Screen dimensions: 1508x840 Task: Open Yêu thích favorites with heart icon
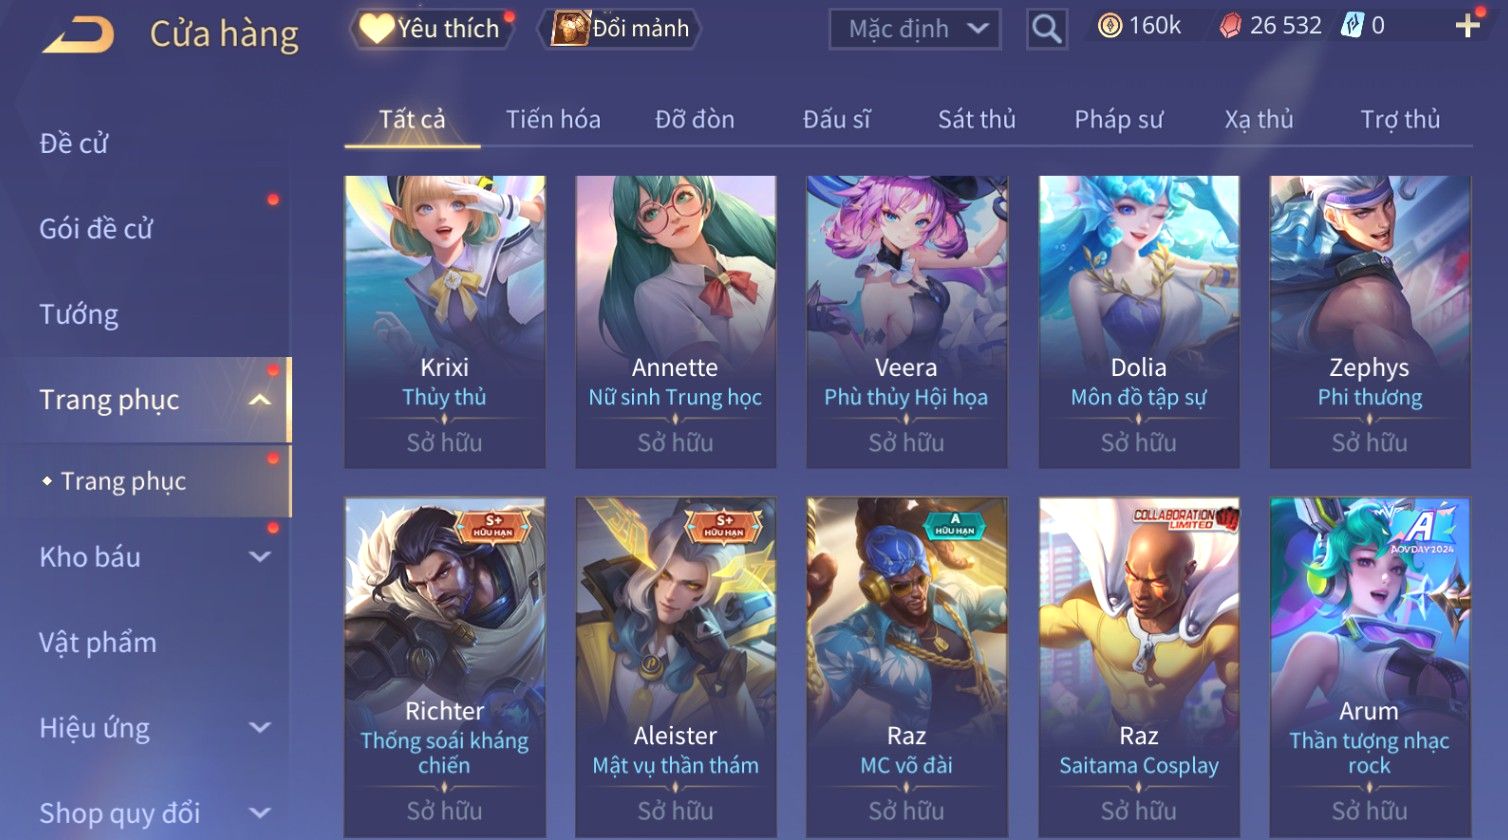[x=430, y=29]
